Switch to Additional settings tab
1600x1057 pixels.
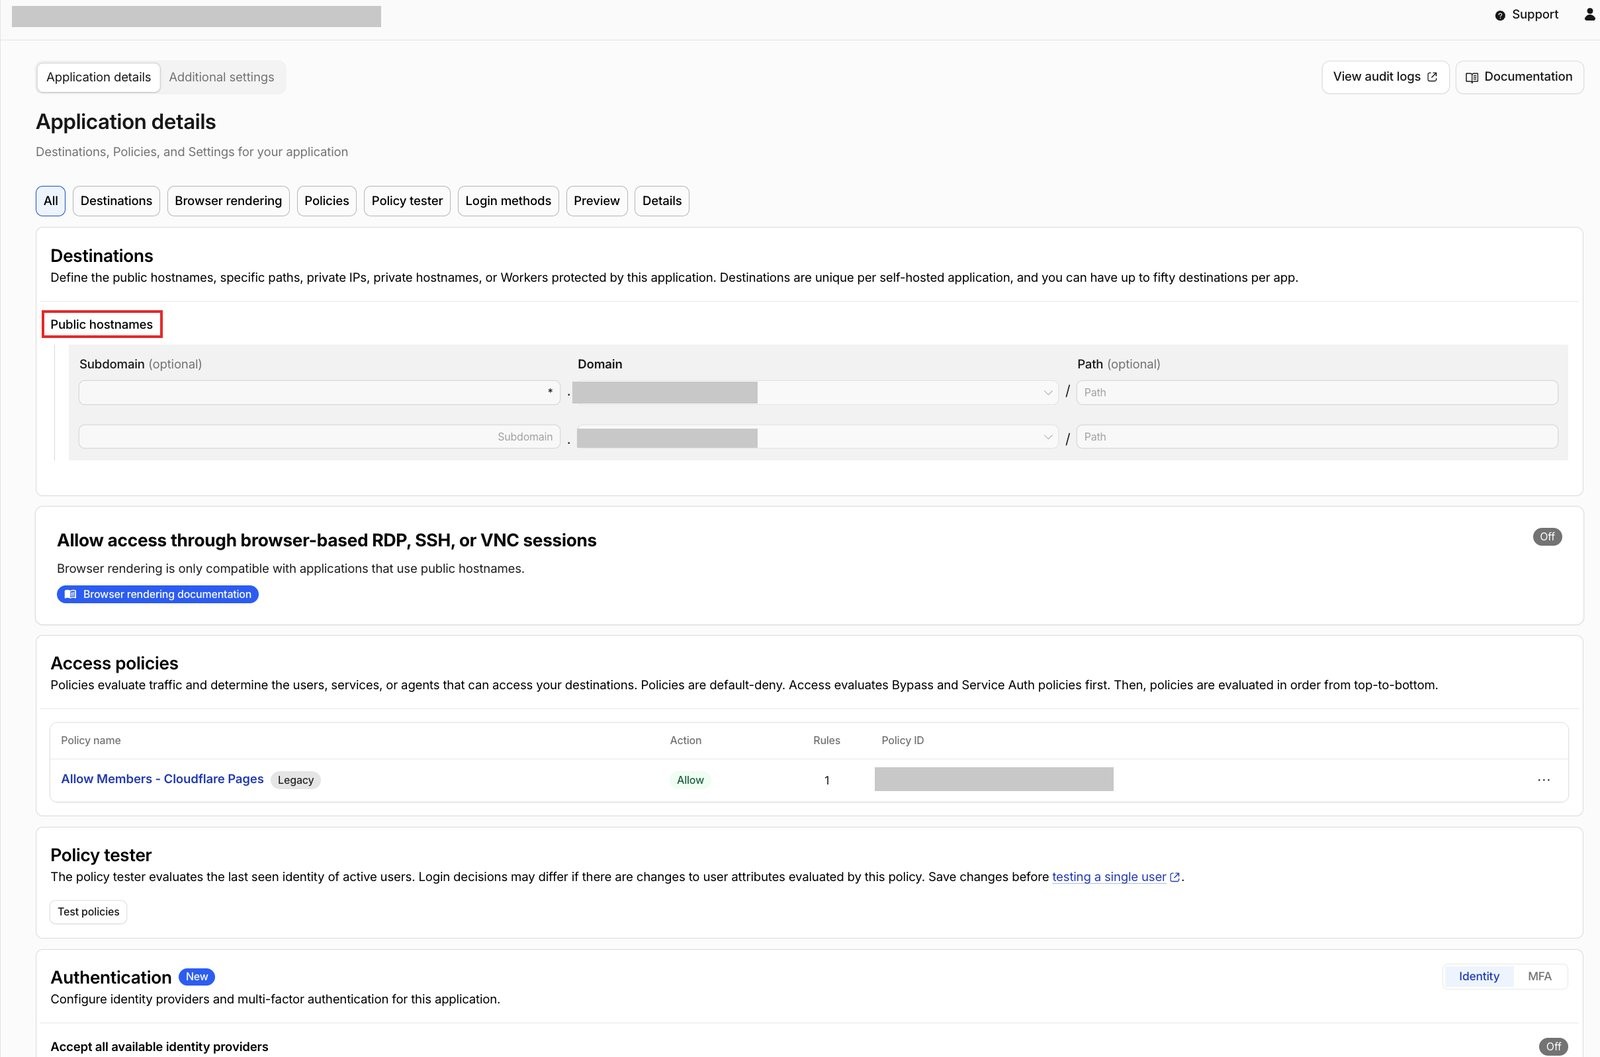(221, 77)
